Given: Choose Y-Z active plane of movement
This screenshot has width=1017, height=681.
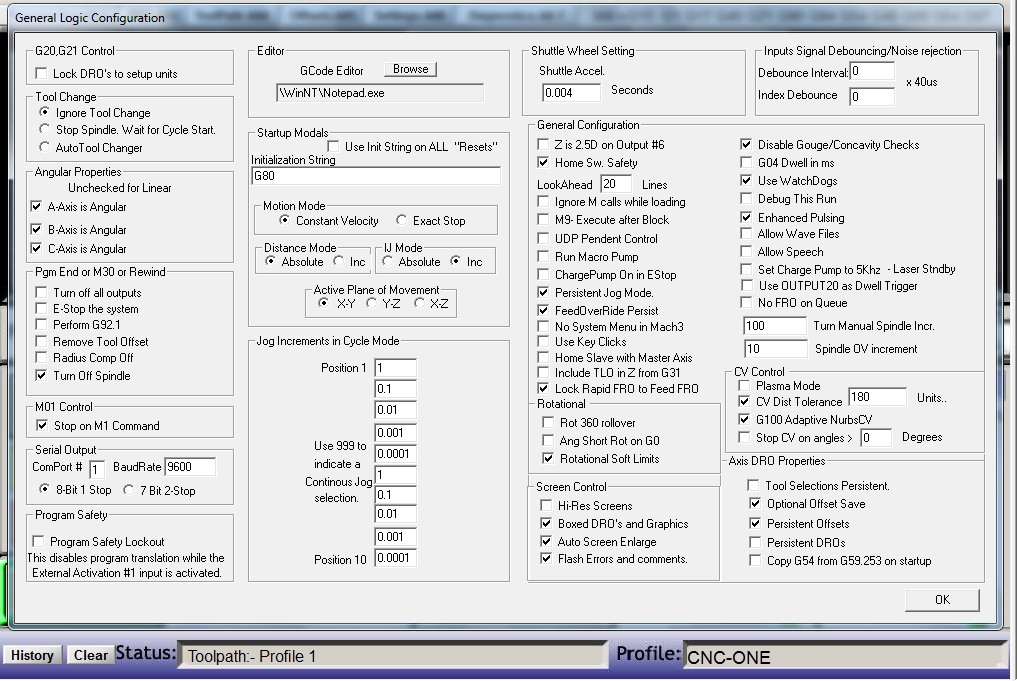Looking at the screenshot, I should pyautogui.click(x=372, y=303).
